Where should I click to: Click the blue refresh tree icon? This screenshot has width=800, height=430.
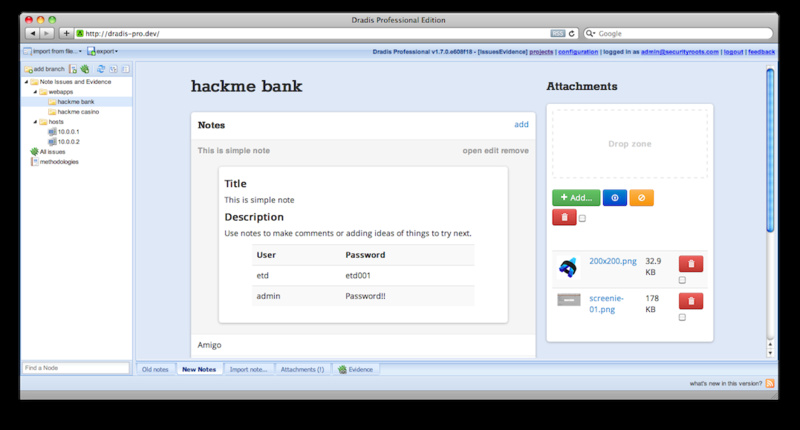pos(101,69)
